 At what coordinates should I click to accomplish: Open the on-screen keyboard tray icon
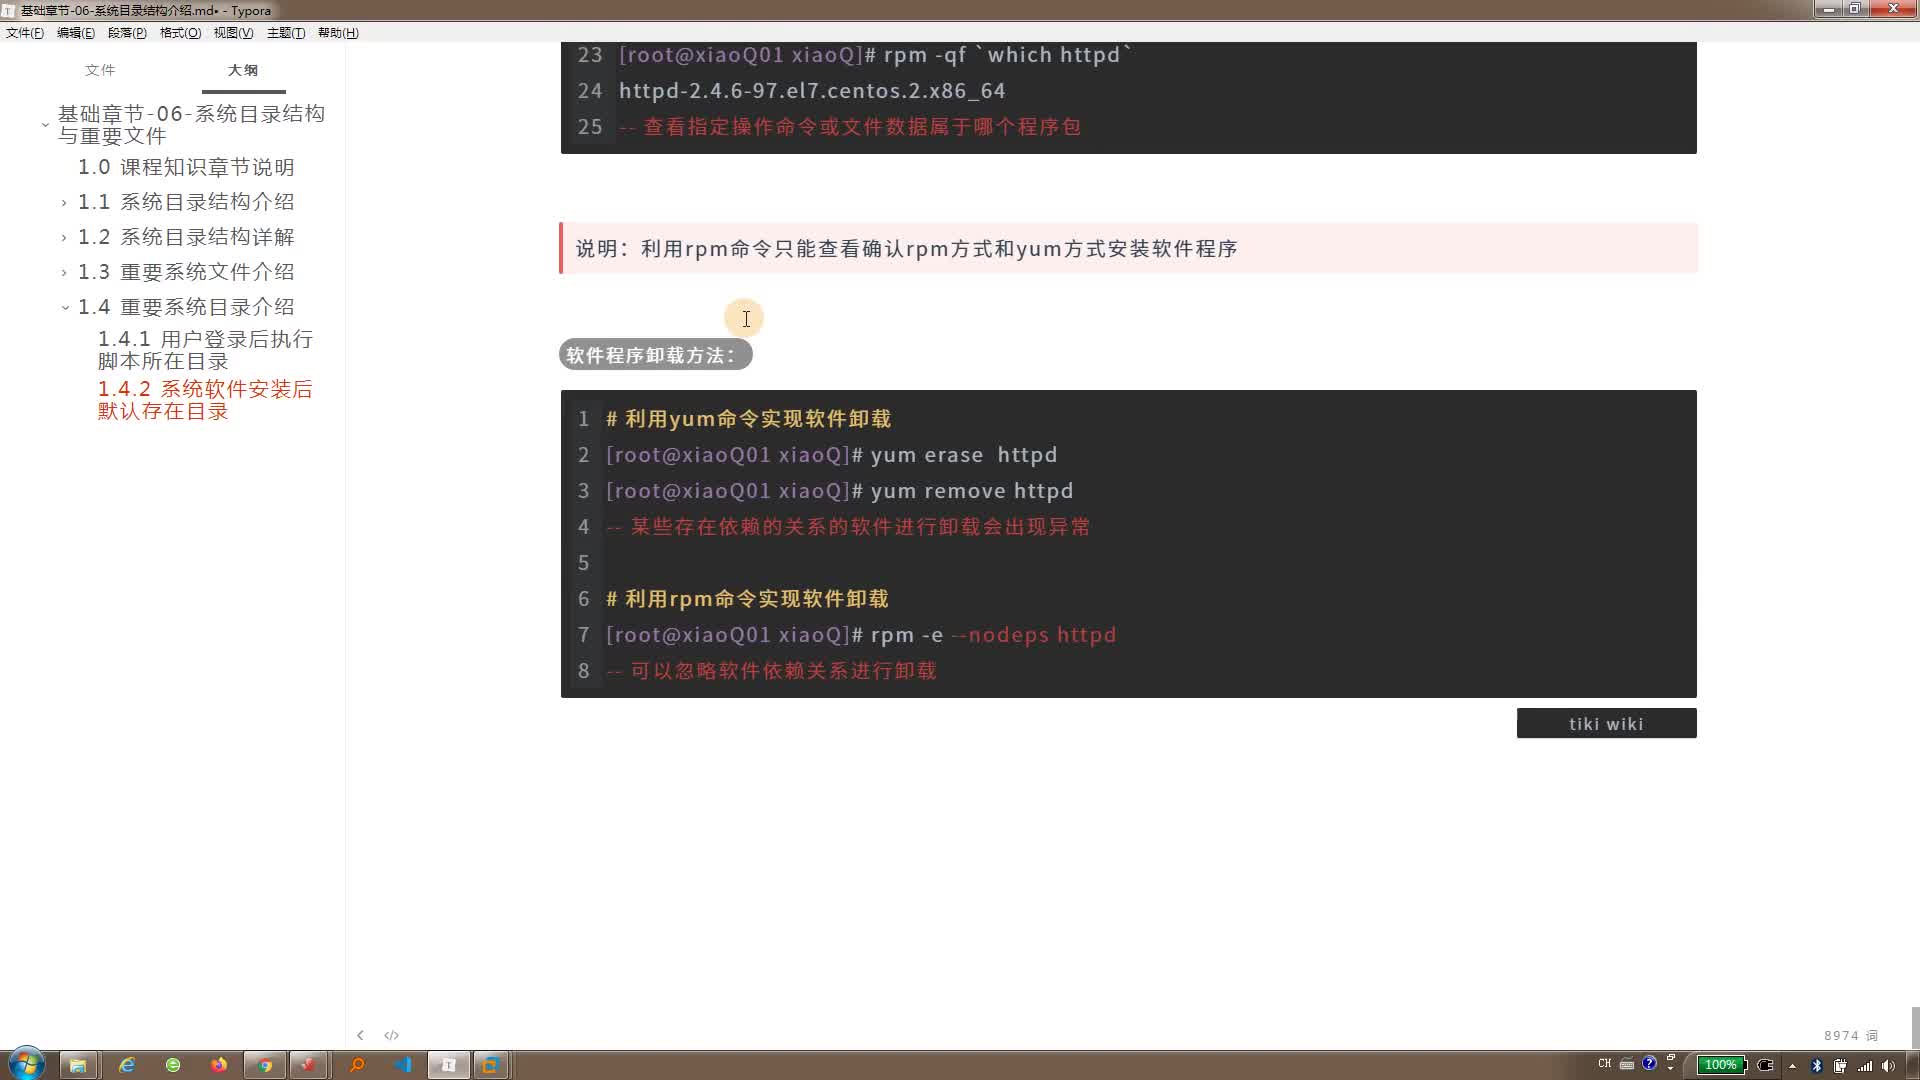click(x=1626, y=1064)
